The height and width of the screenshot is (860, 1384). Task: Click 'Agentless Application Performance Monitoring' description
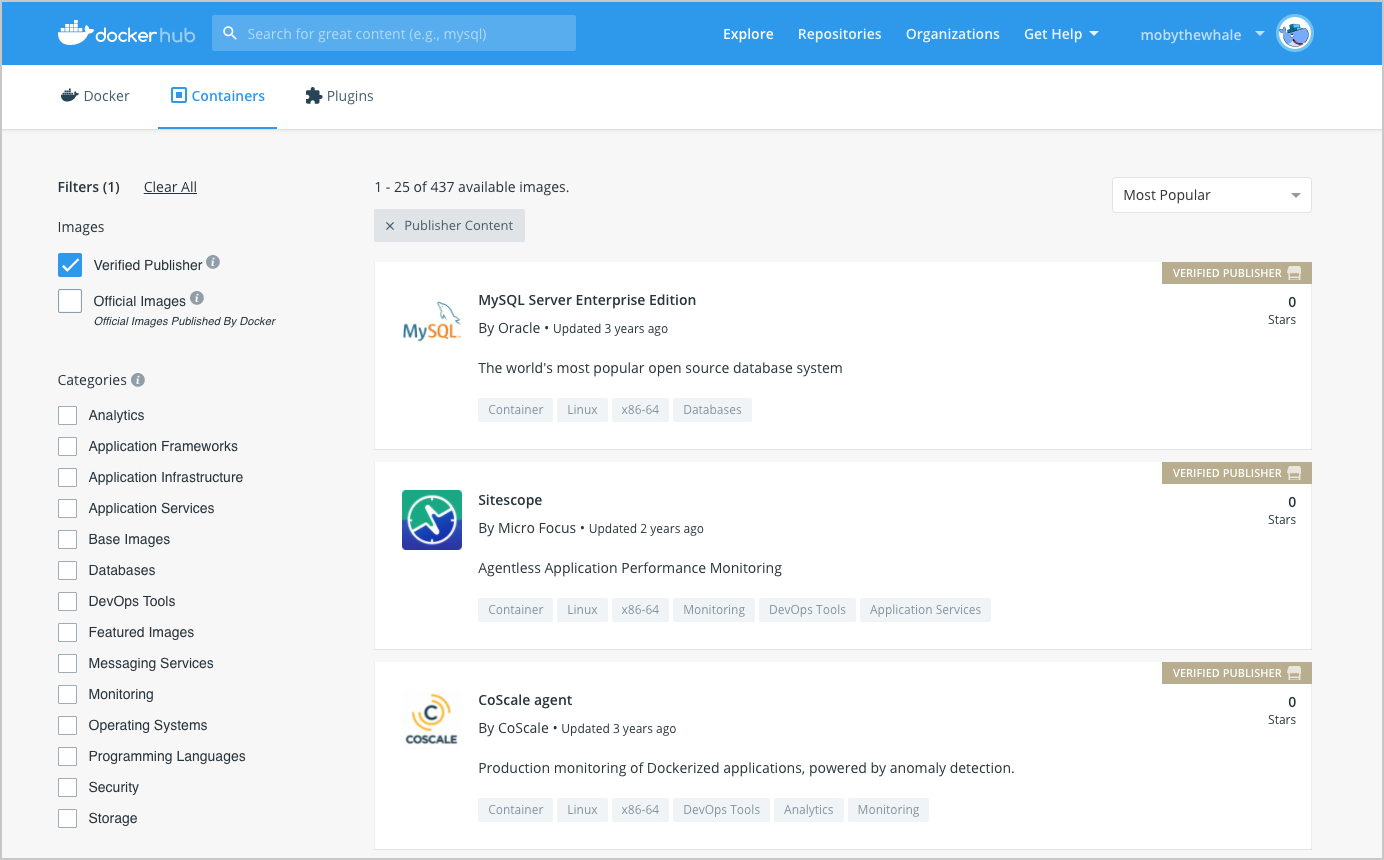tap(630, 568)
